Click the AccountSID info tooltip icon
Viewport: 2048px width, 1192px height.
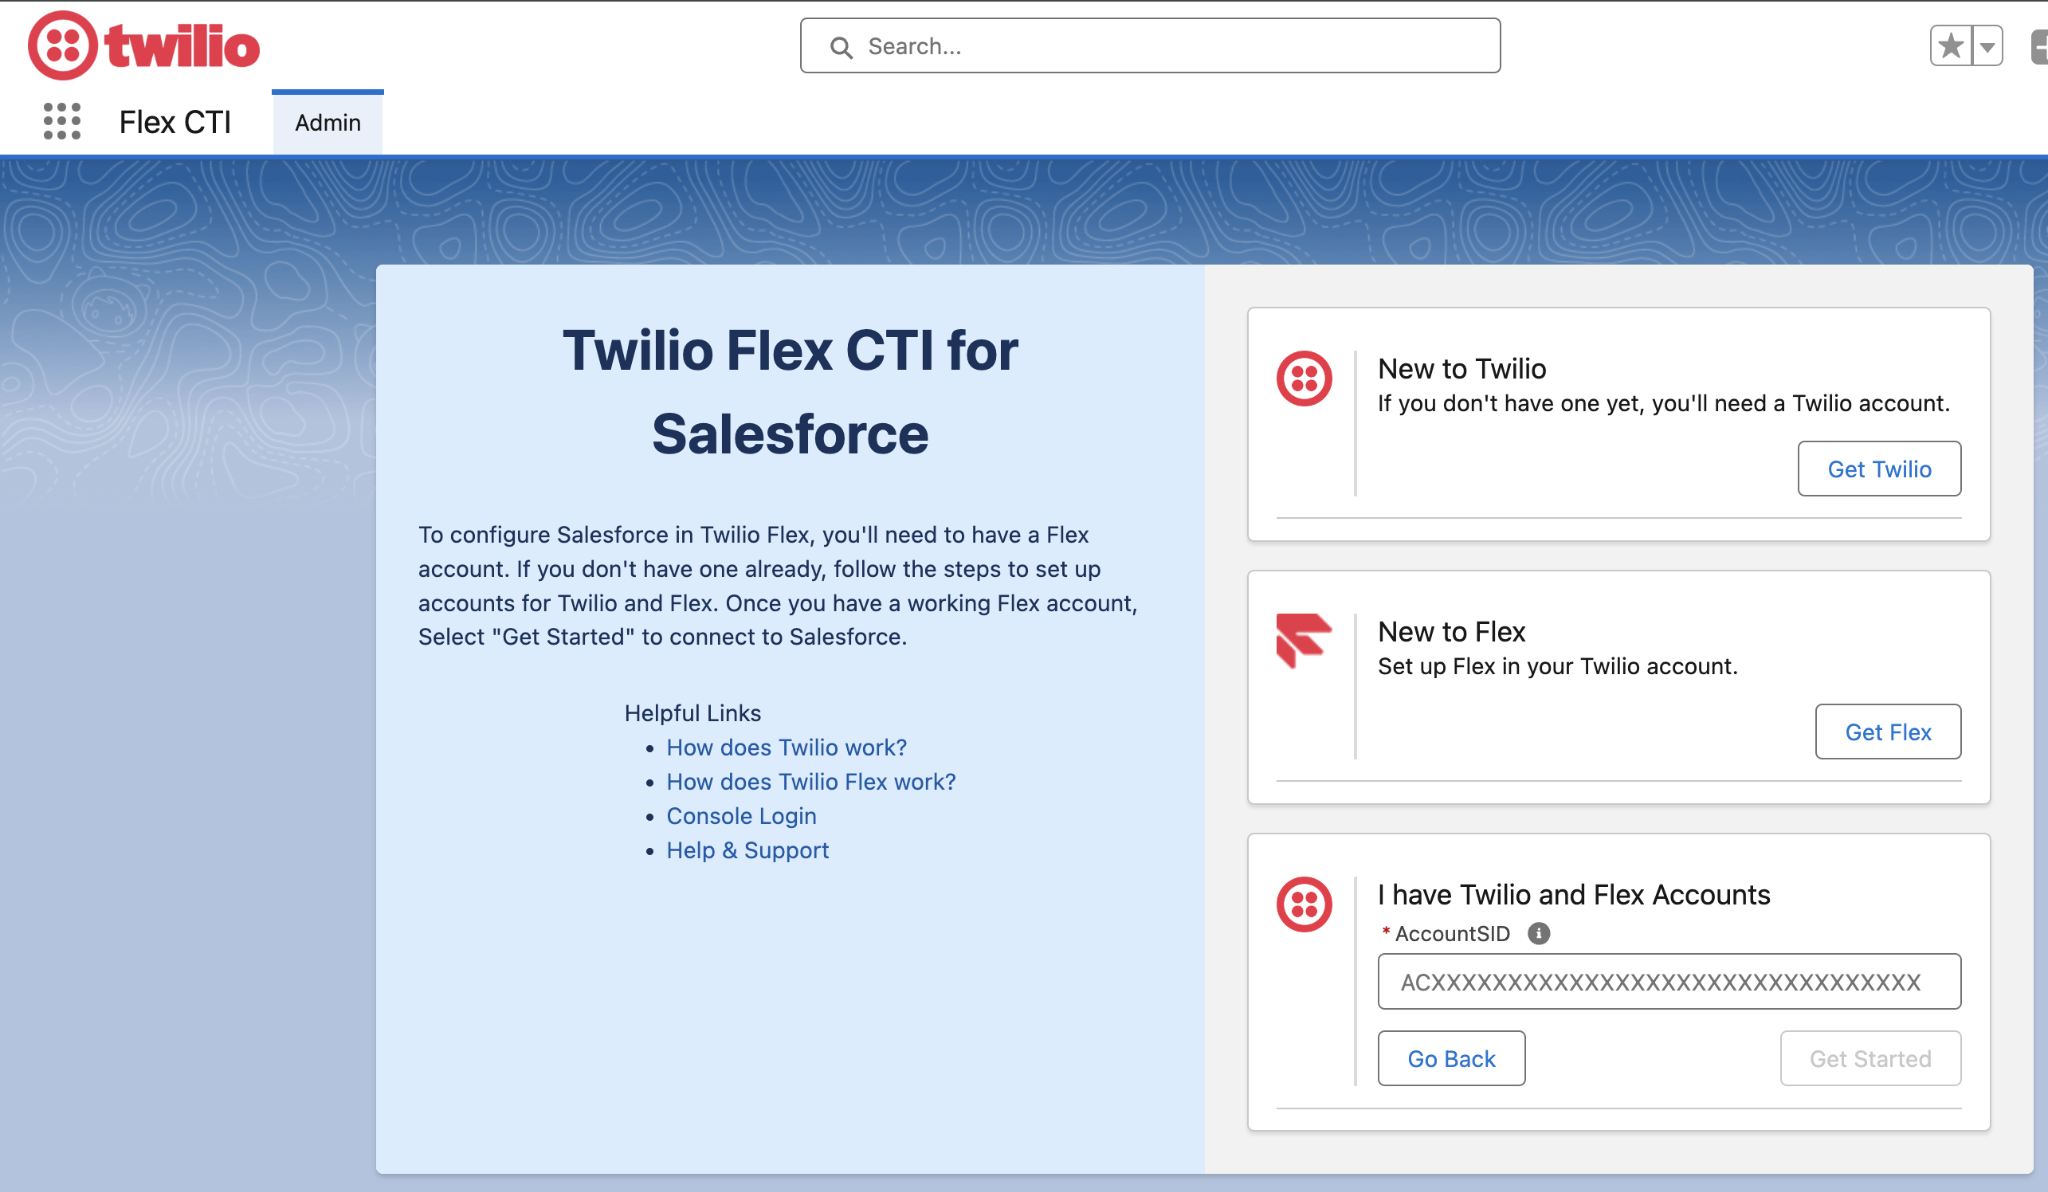click(1539, 933)
